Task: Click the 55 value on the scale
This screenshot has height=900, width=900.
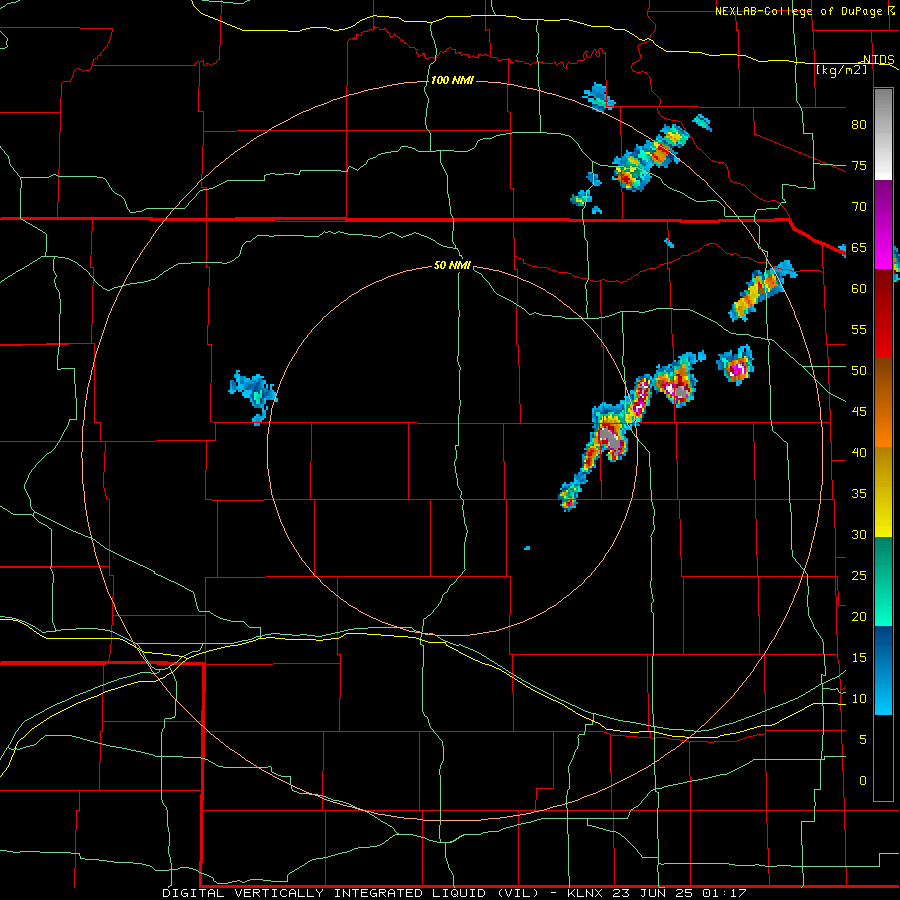Action: (x=859, y=329)
